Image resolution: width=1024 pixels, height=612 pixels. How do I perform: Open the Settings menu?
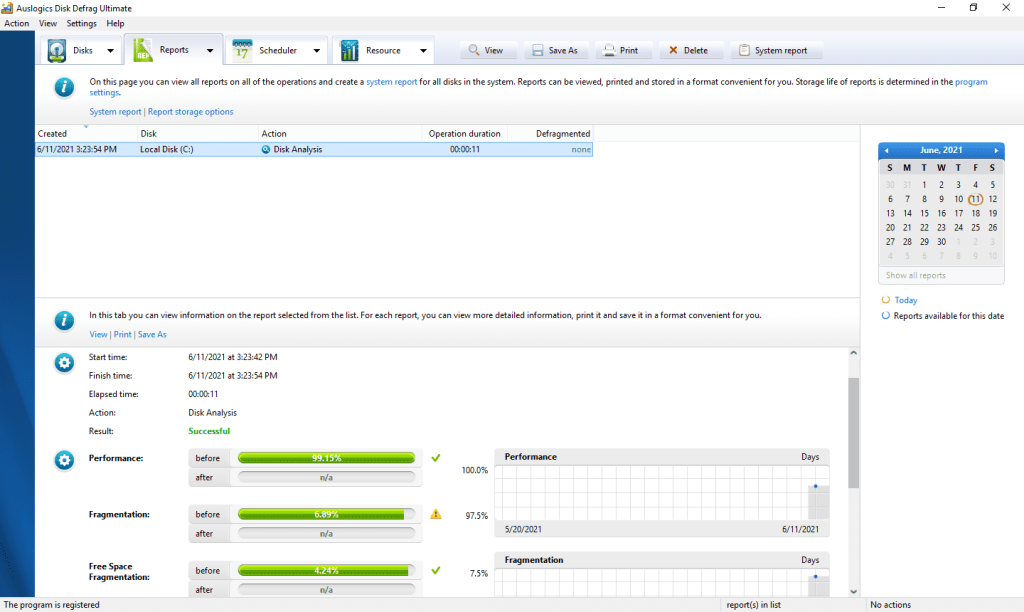81,23
